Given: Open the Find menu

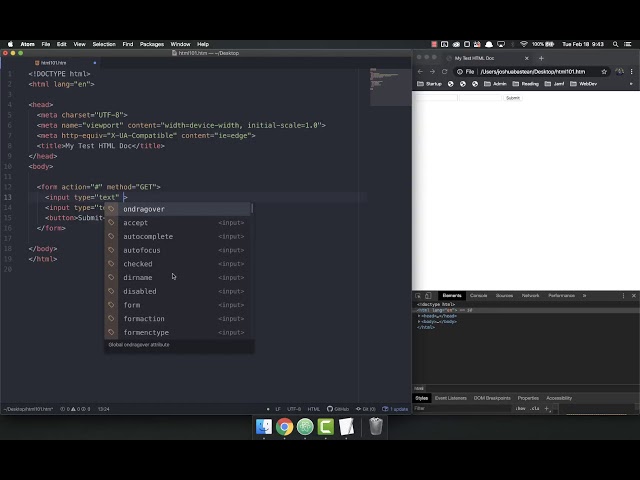Looking at the screenshot, I should coord(128,44).
